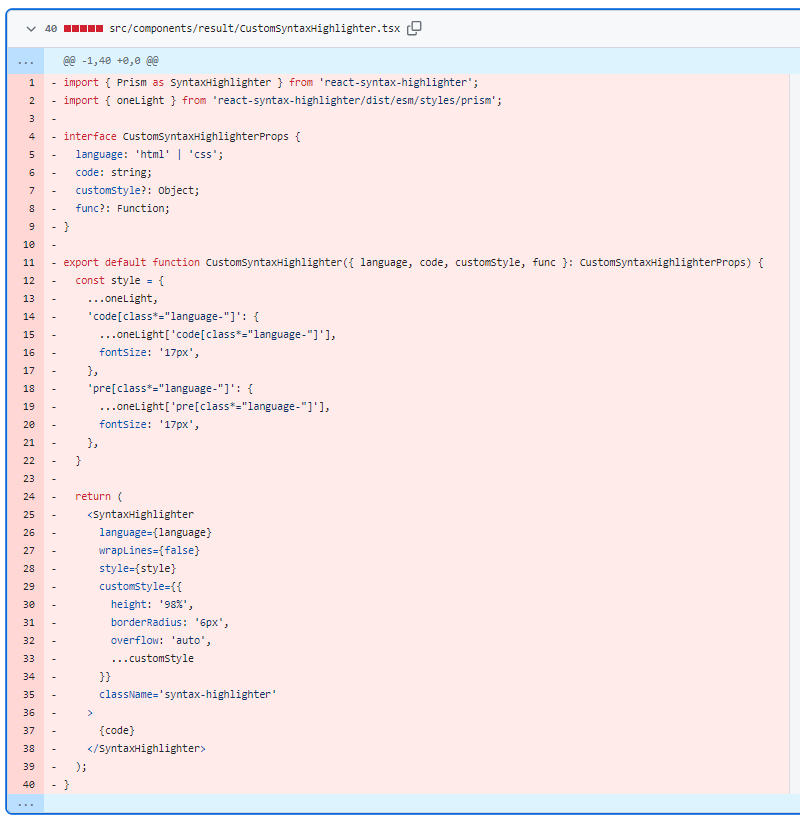Click line number 24 at return statement
The width and height of the screenshot is (800, 822).
[x=29, y=496]
